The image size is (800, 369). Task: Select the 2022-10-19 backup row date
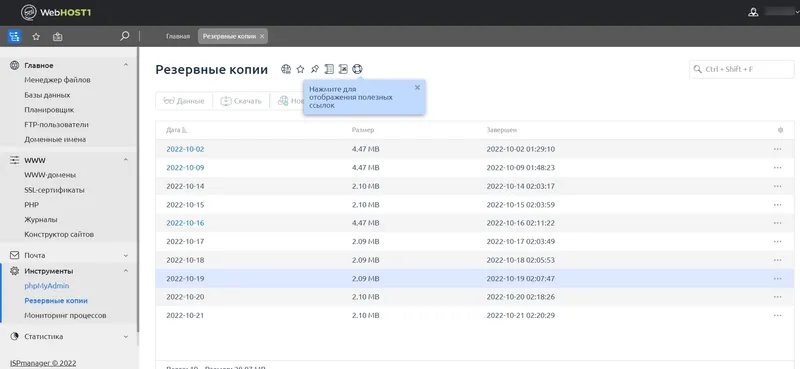[x=185, y=279]
